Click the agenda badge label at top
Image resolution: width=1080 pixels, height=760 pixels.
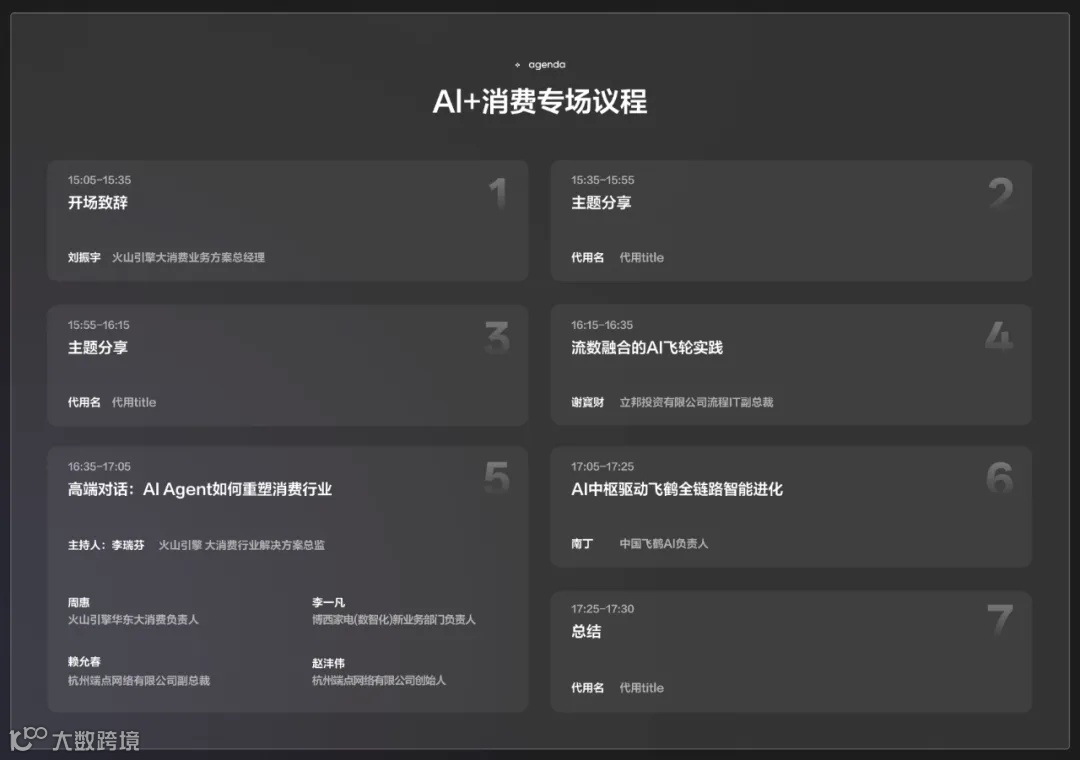click(x=545, y=64)
